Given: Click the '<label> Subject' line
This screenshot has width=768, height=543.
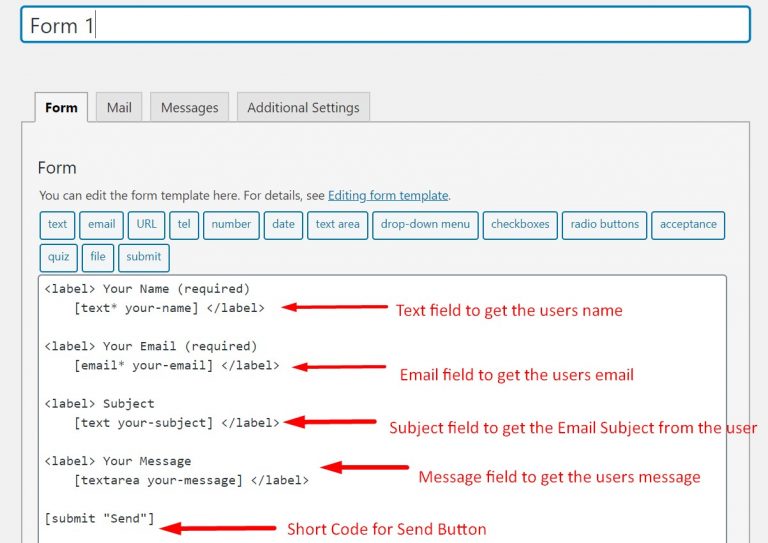Looking at the screenshot, I should 99,403.
